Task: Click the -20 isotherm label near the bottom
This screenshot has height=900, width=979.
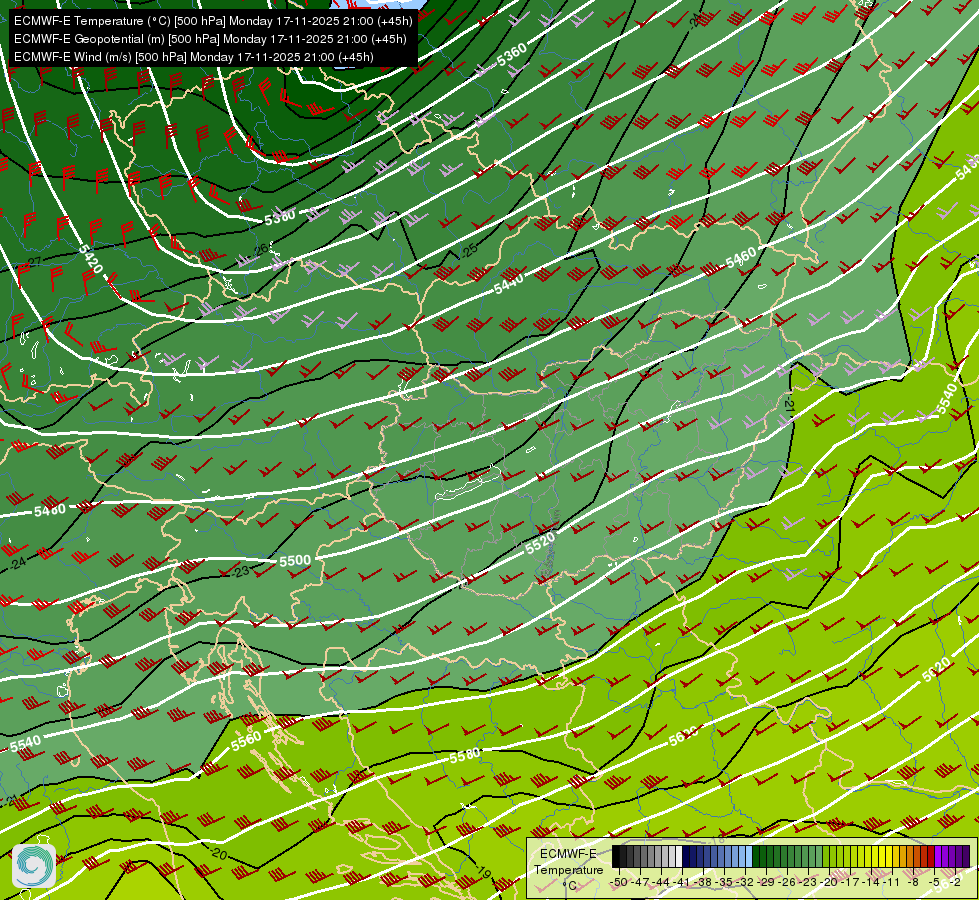Action: (x=218, y=853)
